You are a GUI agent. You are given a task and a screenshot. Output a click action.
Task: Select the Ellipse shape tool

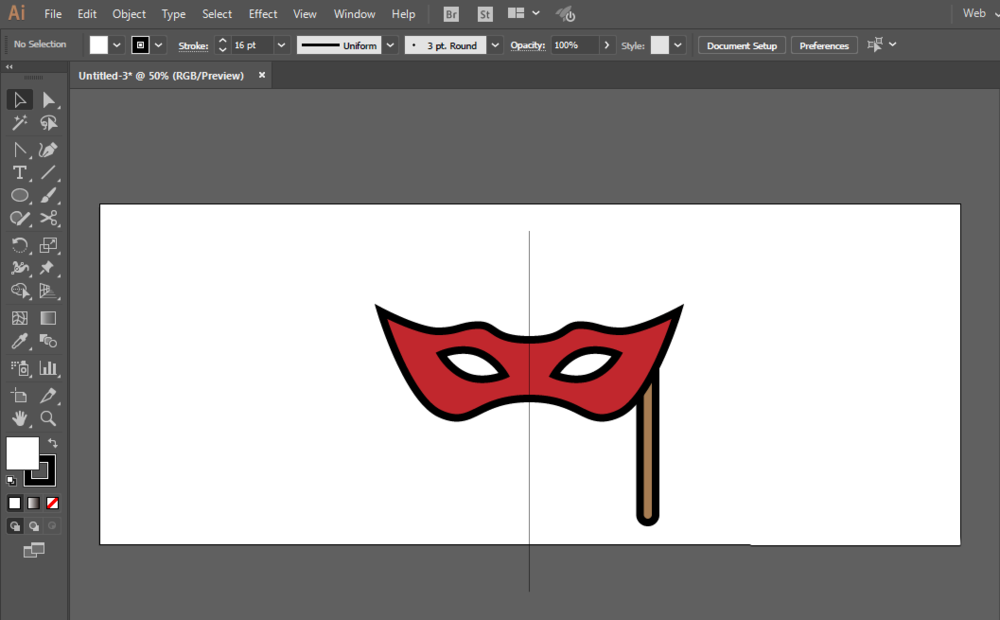[20, 196]
